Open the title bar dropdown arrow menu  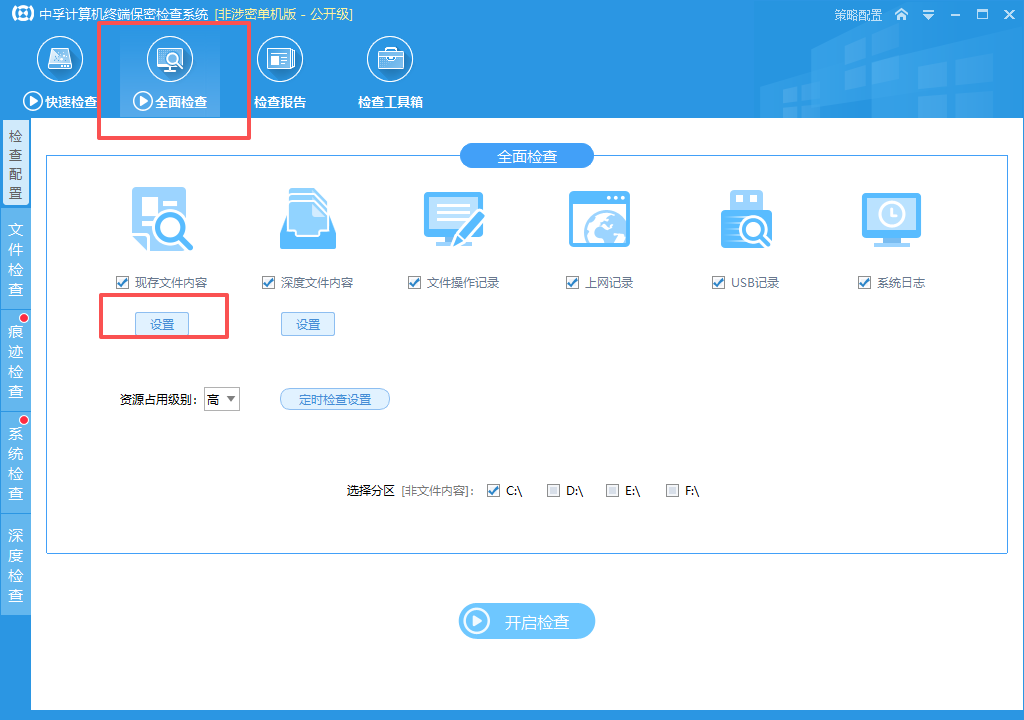[928, 14]
